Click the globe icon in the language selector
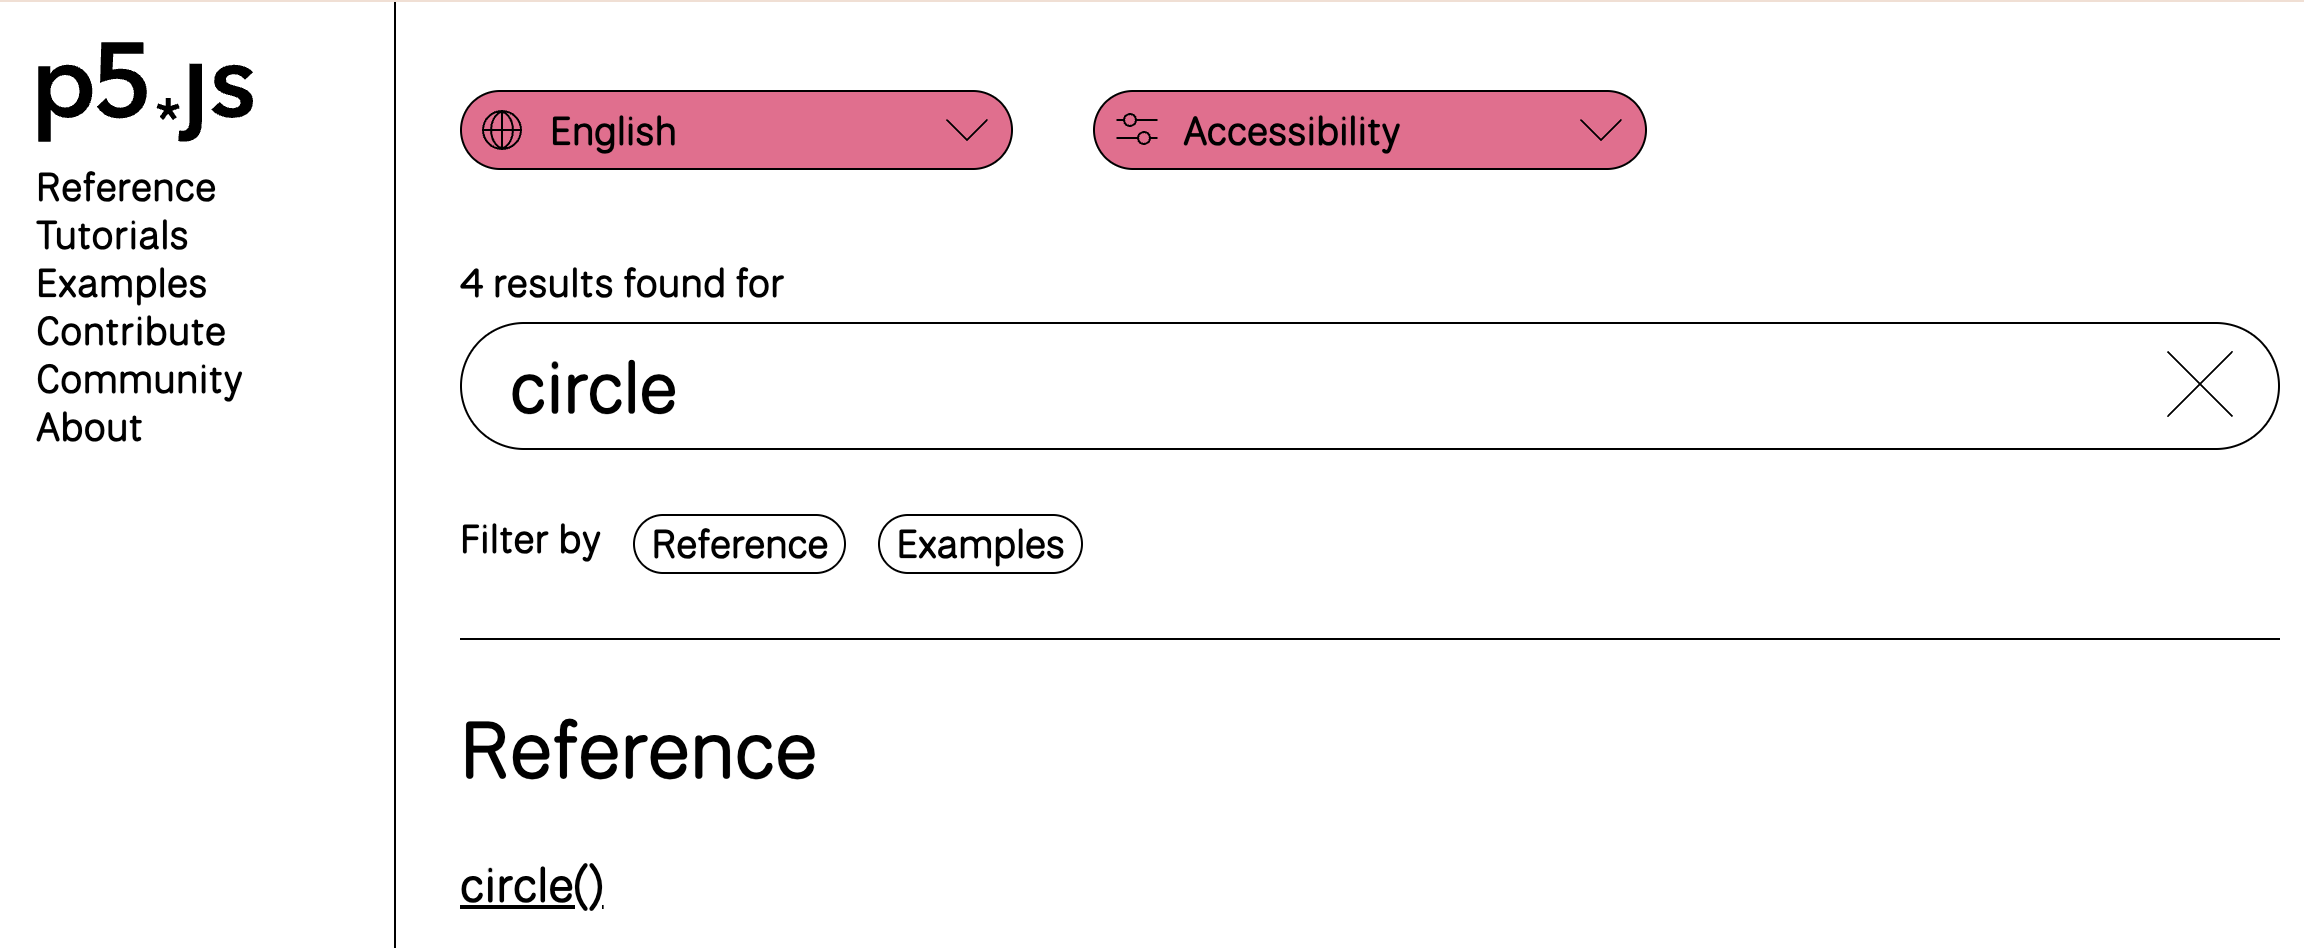The height and width of the screenshot is (948, 2304). pos(502,130)
